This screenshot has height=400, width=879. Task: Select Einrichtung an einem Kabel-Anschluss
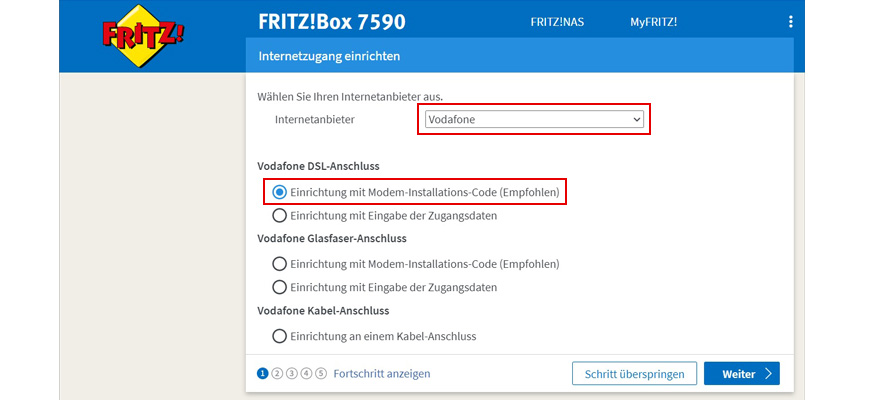click(280, 336)
